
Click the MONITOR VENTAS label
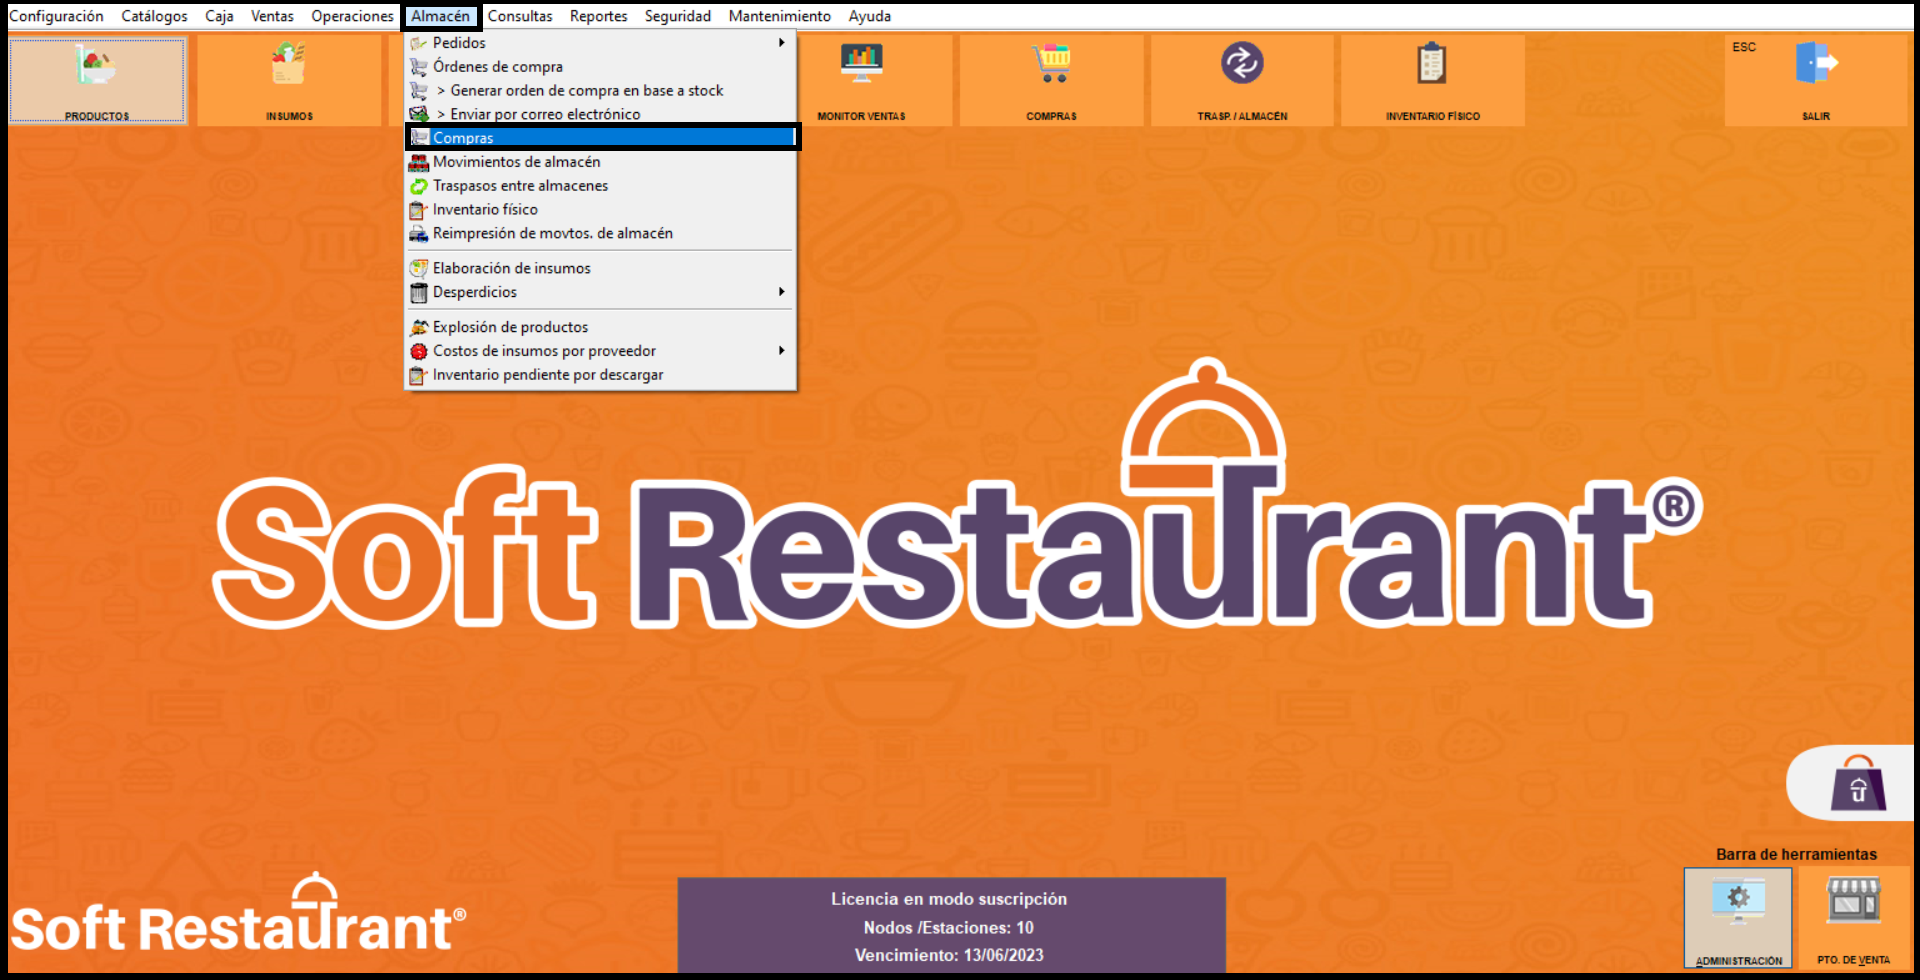(x=861, y=116)
